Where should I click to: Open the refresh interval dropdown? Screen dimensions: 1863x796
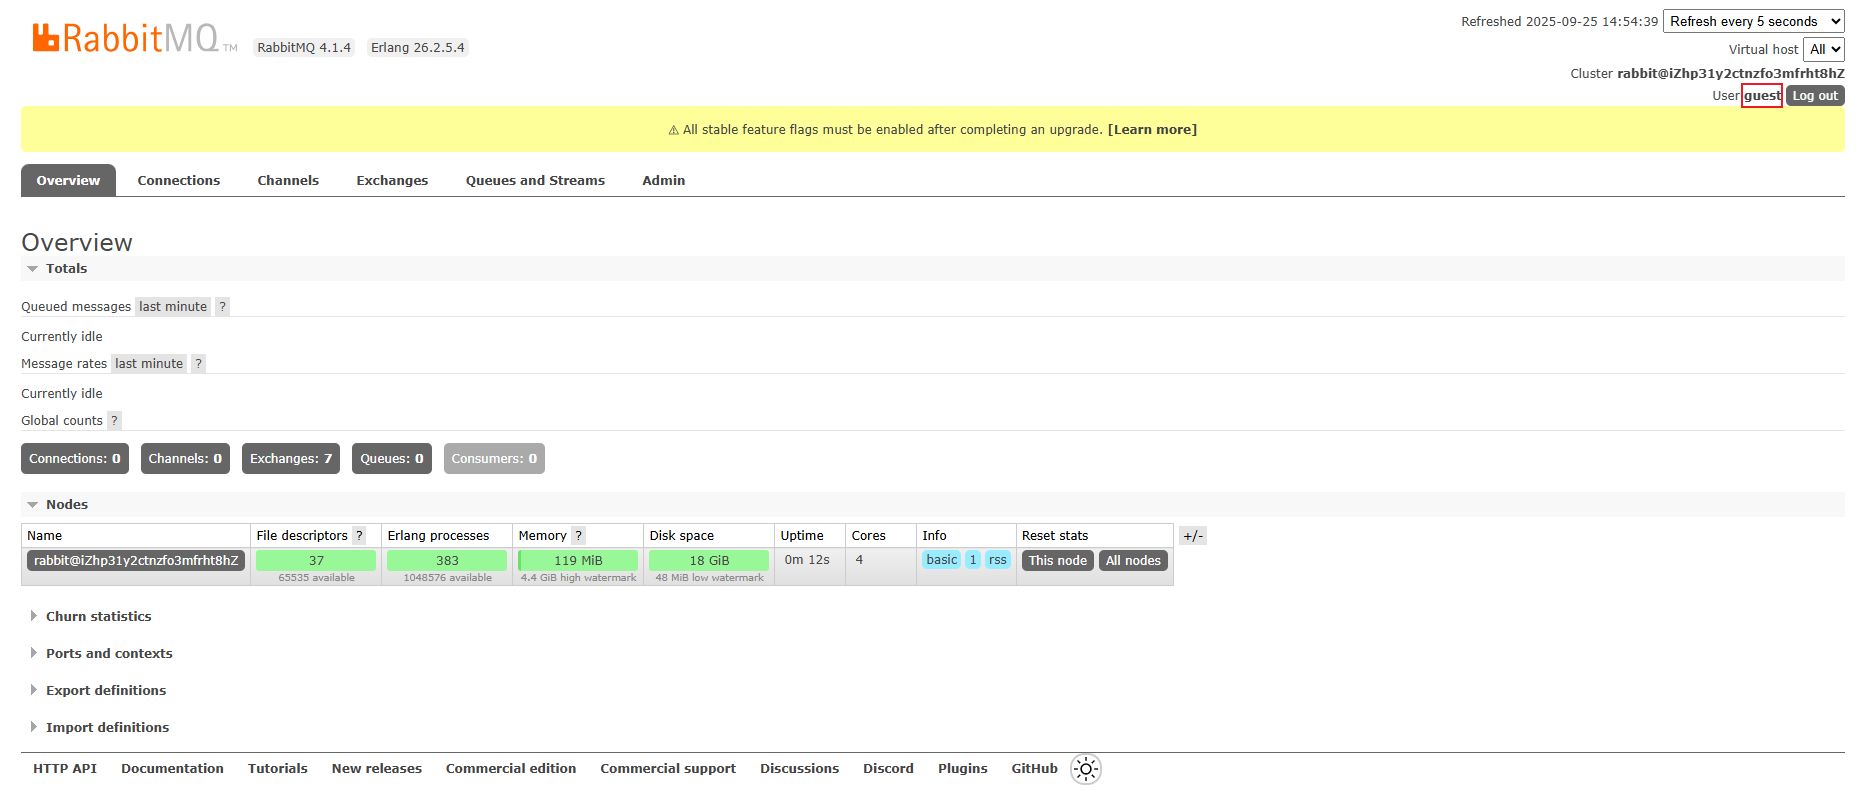point(1754,21)
